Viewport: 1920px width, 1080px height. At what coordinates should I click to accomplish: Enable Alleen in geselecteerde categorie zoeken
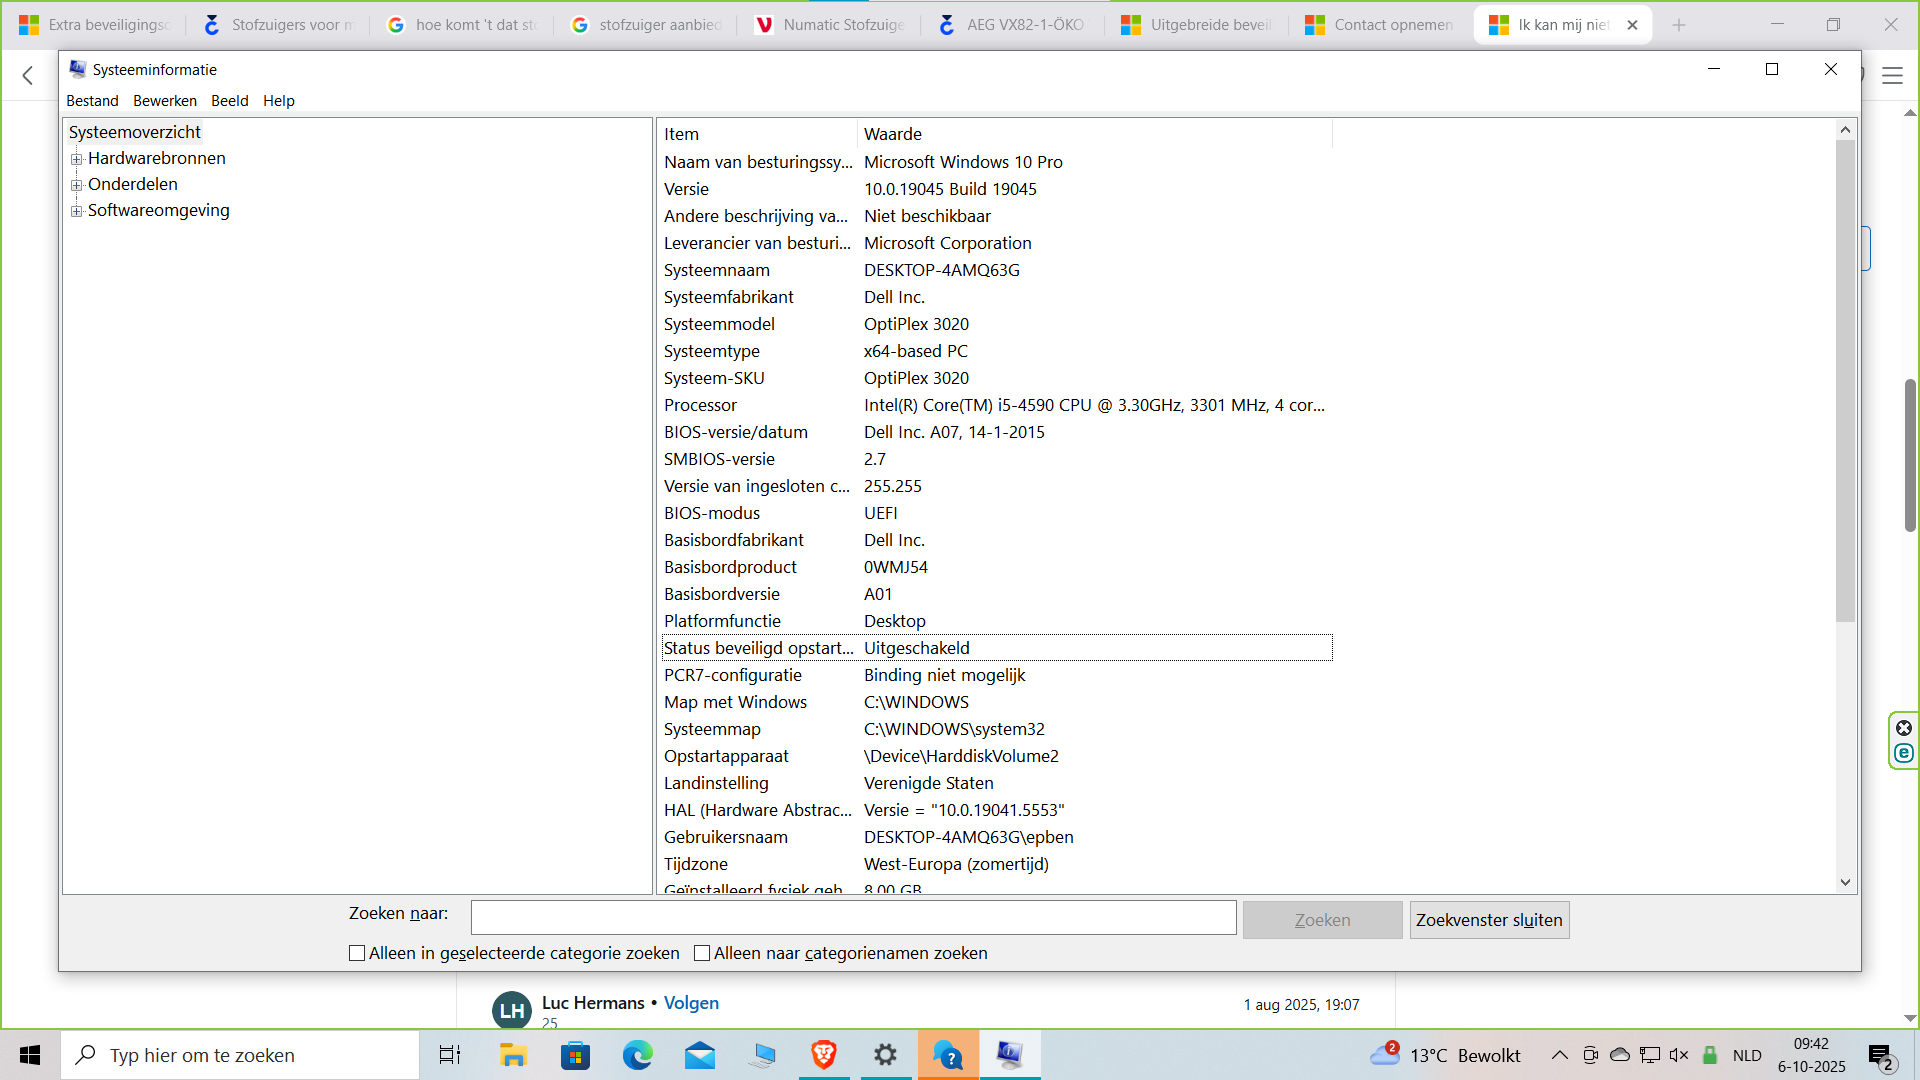[357, 953]
